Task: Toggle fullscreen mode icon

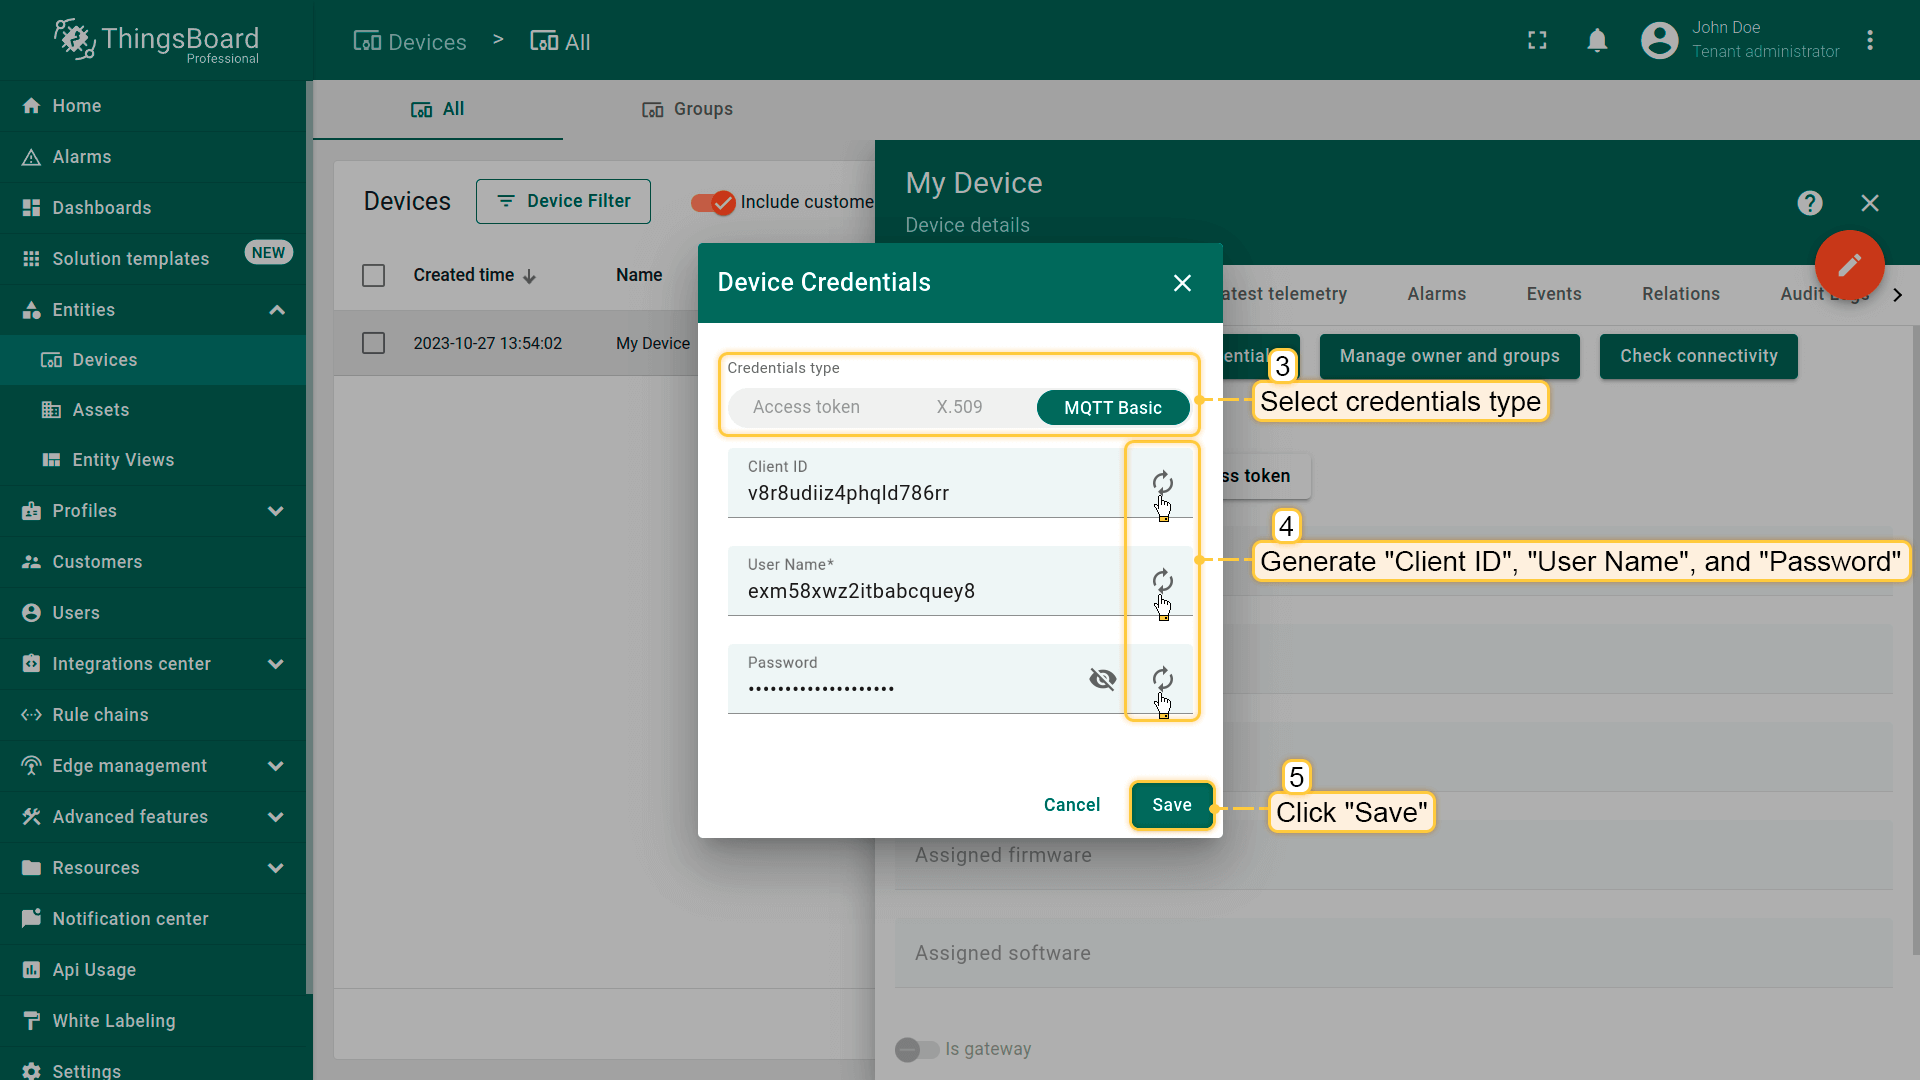Action: click(x=1537, y=41)
